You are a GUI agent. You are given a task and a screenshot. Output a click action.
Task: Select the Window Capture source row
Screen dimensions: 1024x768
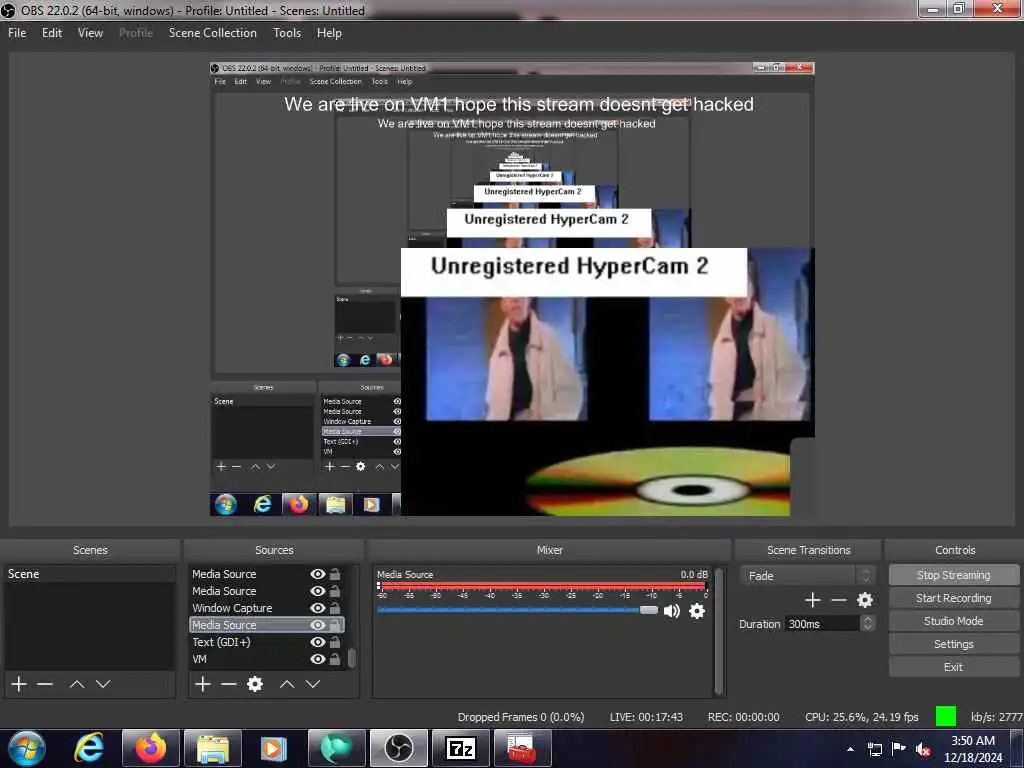tap(266, 608)
